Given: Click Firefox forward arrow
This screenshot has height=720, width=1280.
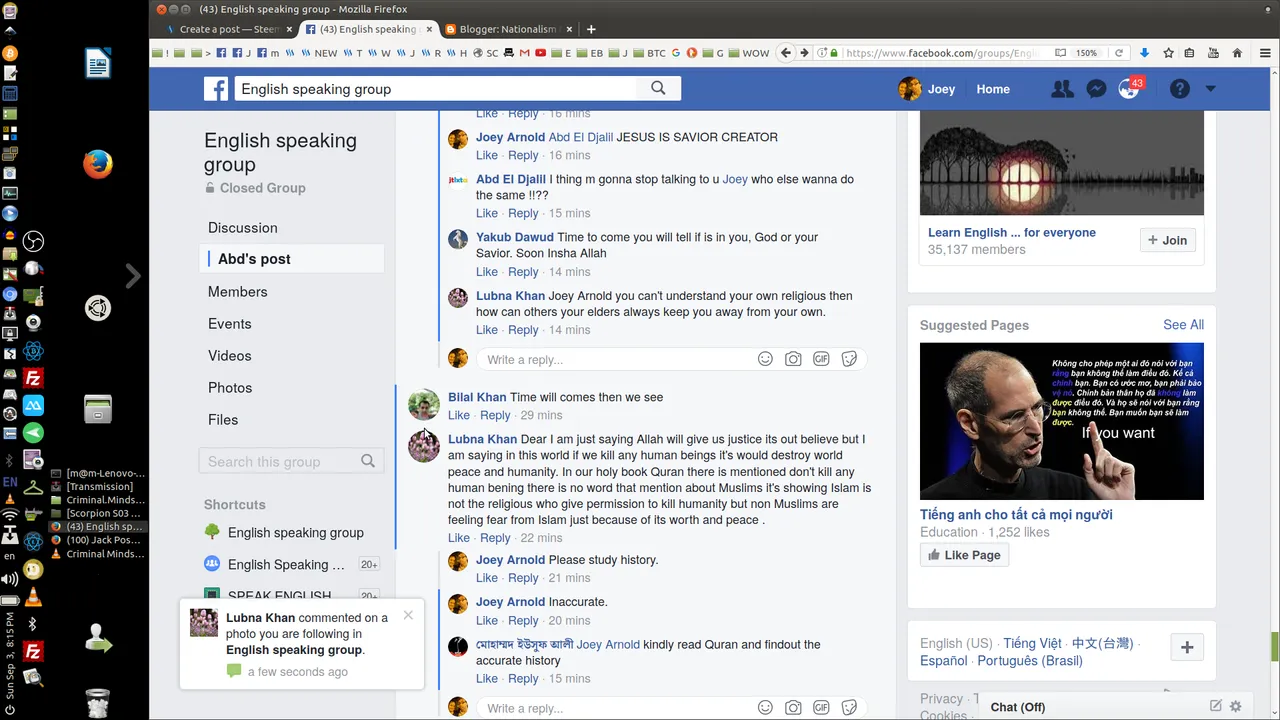Looking at the screenshot, I should pos(804,53).
